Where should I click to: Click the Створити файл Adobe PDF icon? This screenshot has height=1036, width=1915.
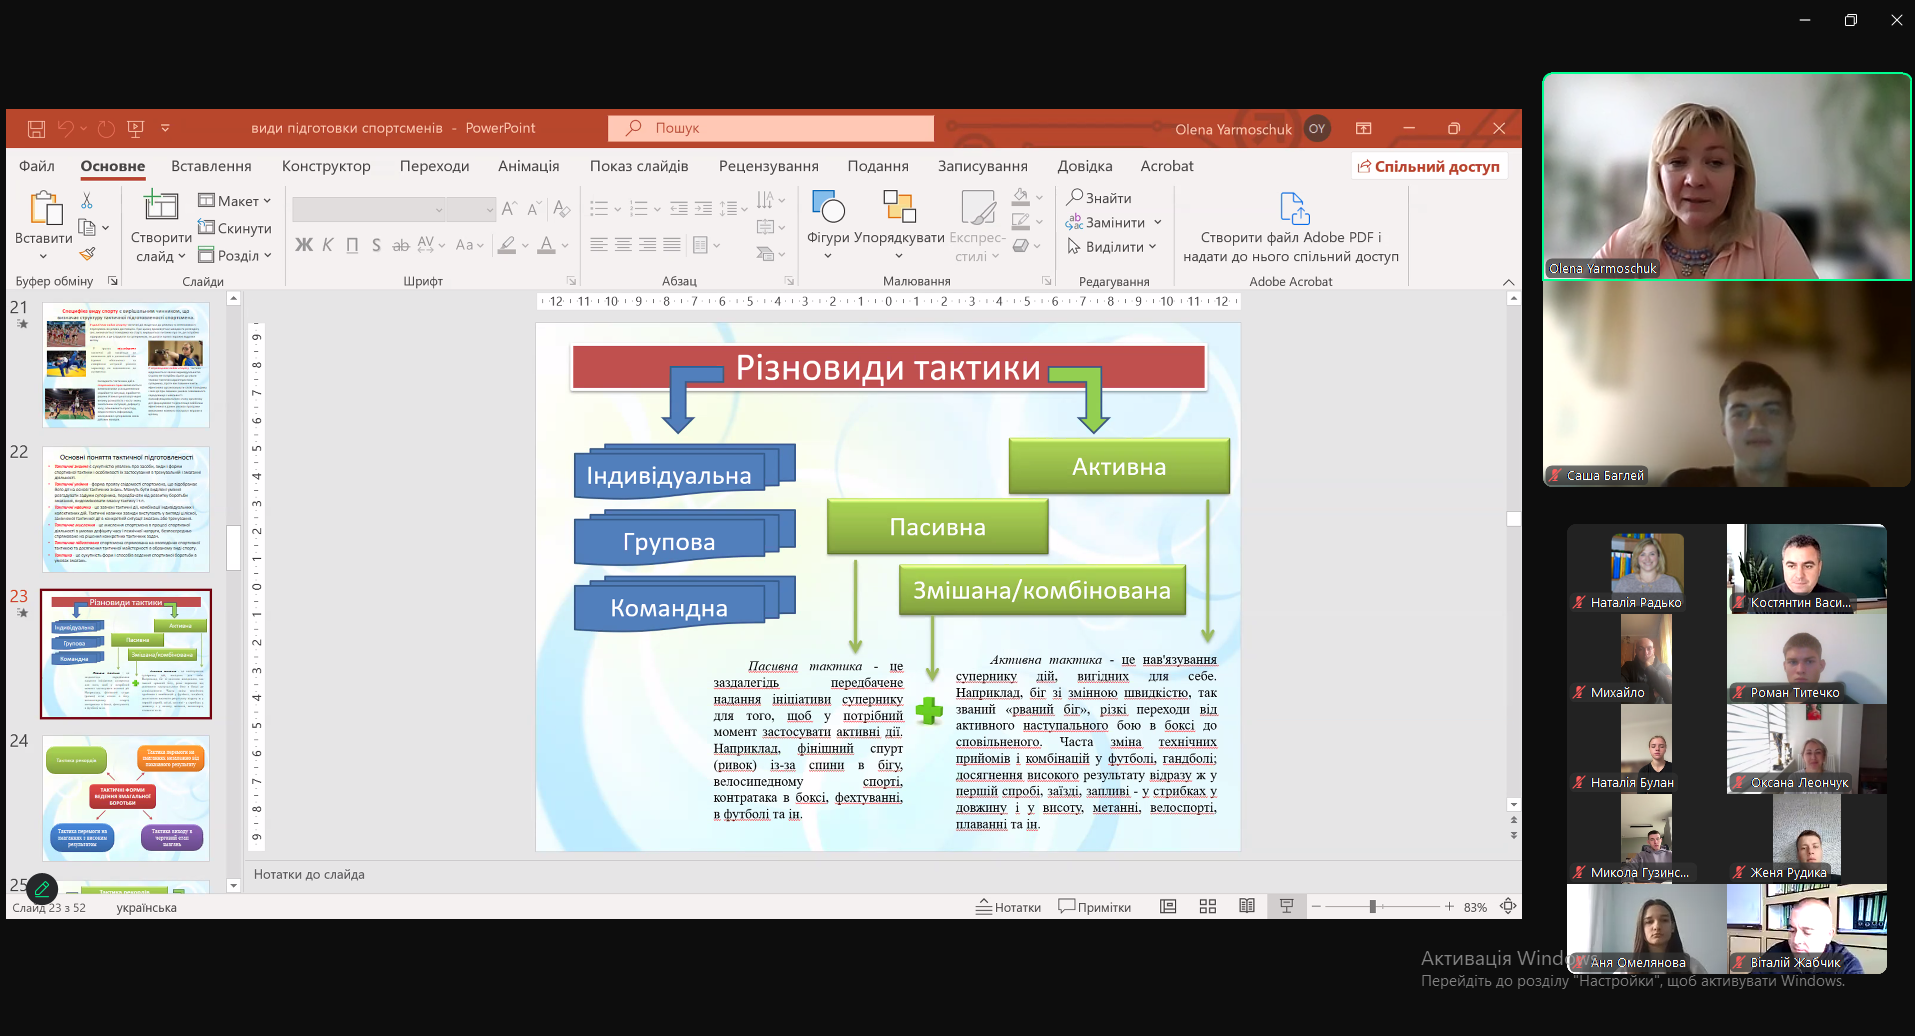click(x=1293, y=208)
